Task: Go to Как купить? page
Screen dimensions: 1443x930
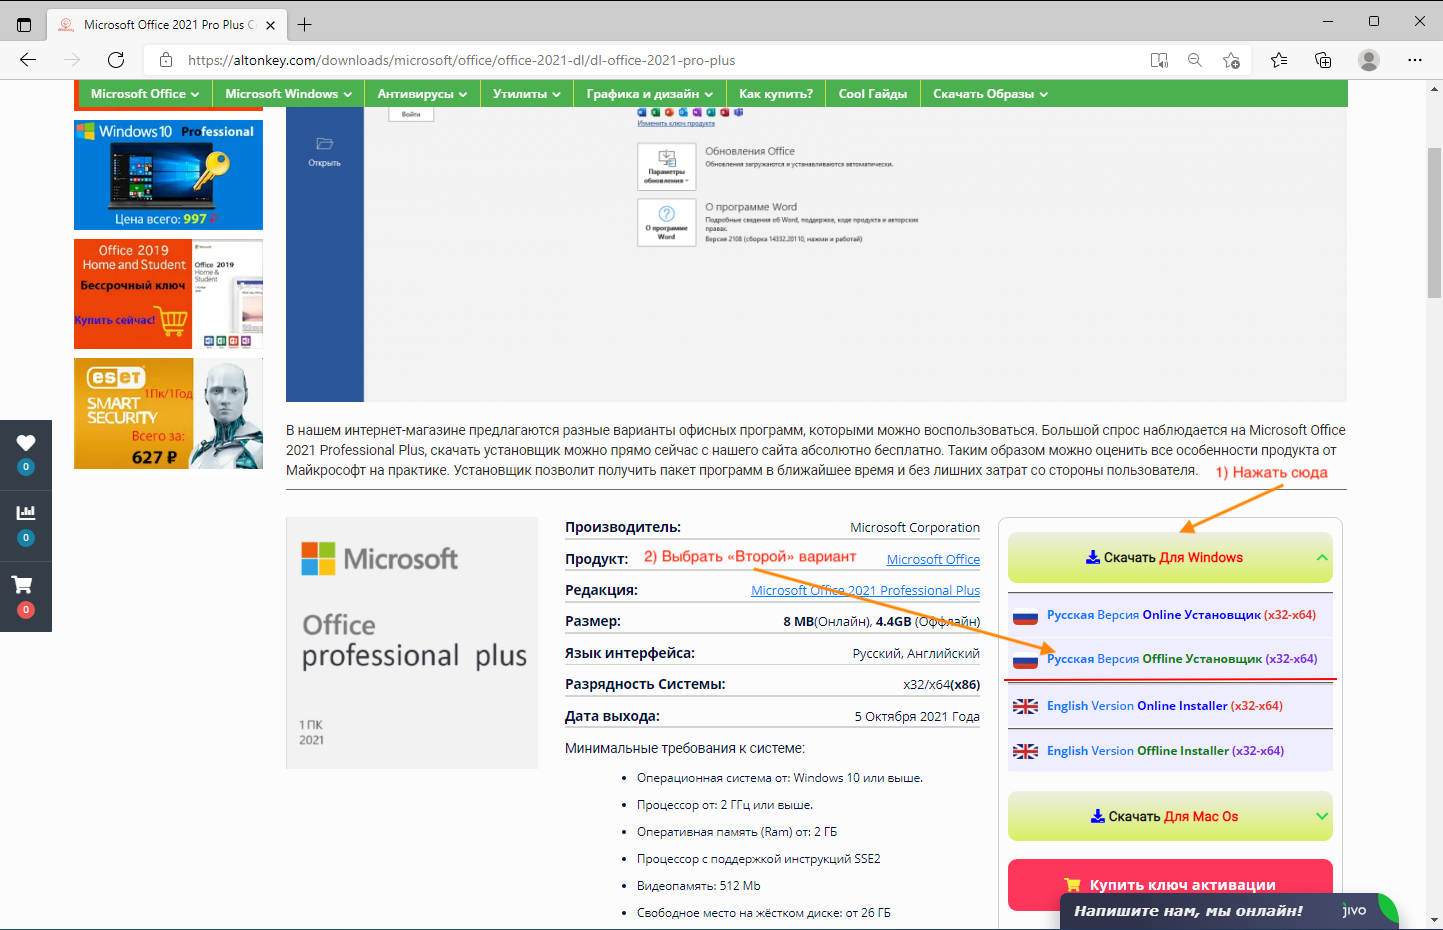Action: (x=776, y=94)
